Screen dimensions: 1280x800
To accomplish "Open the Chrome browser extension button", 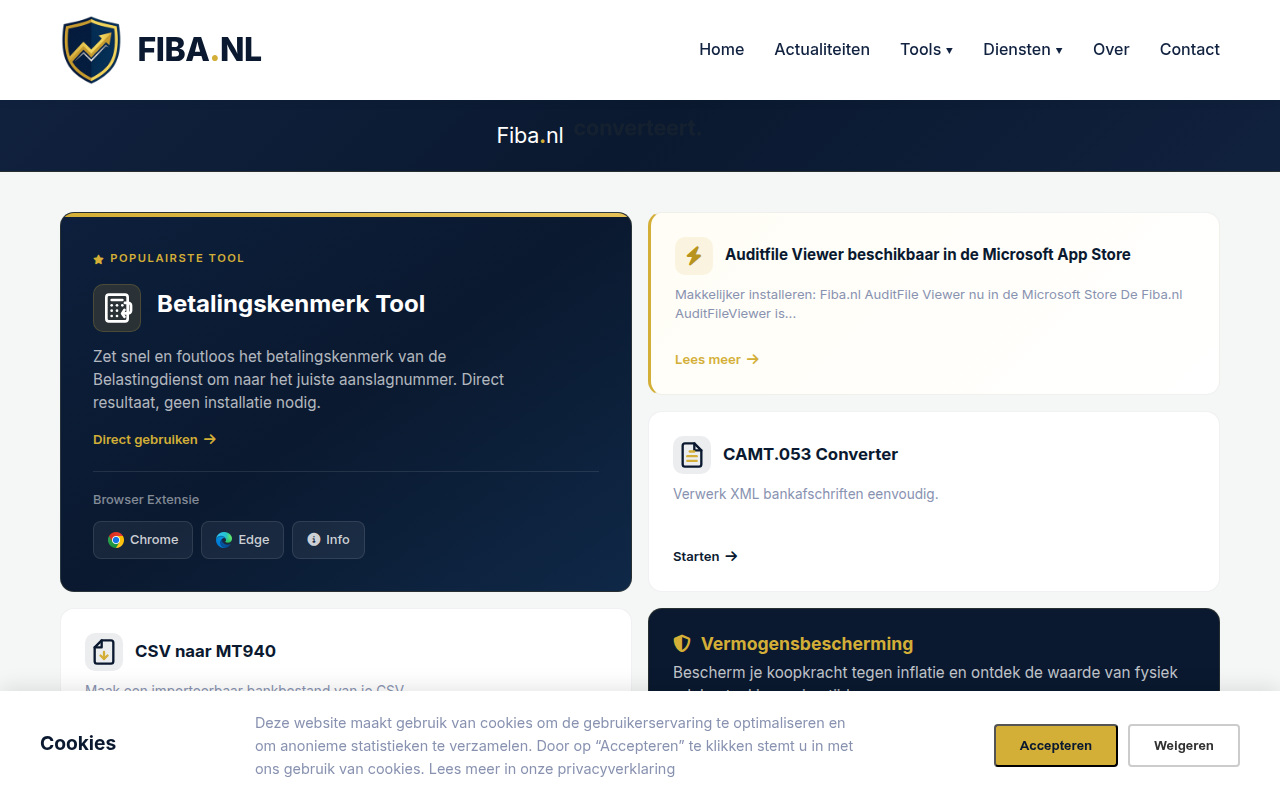I will 143,540.
